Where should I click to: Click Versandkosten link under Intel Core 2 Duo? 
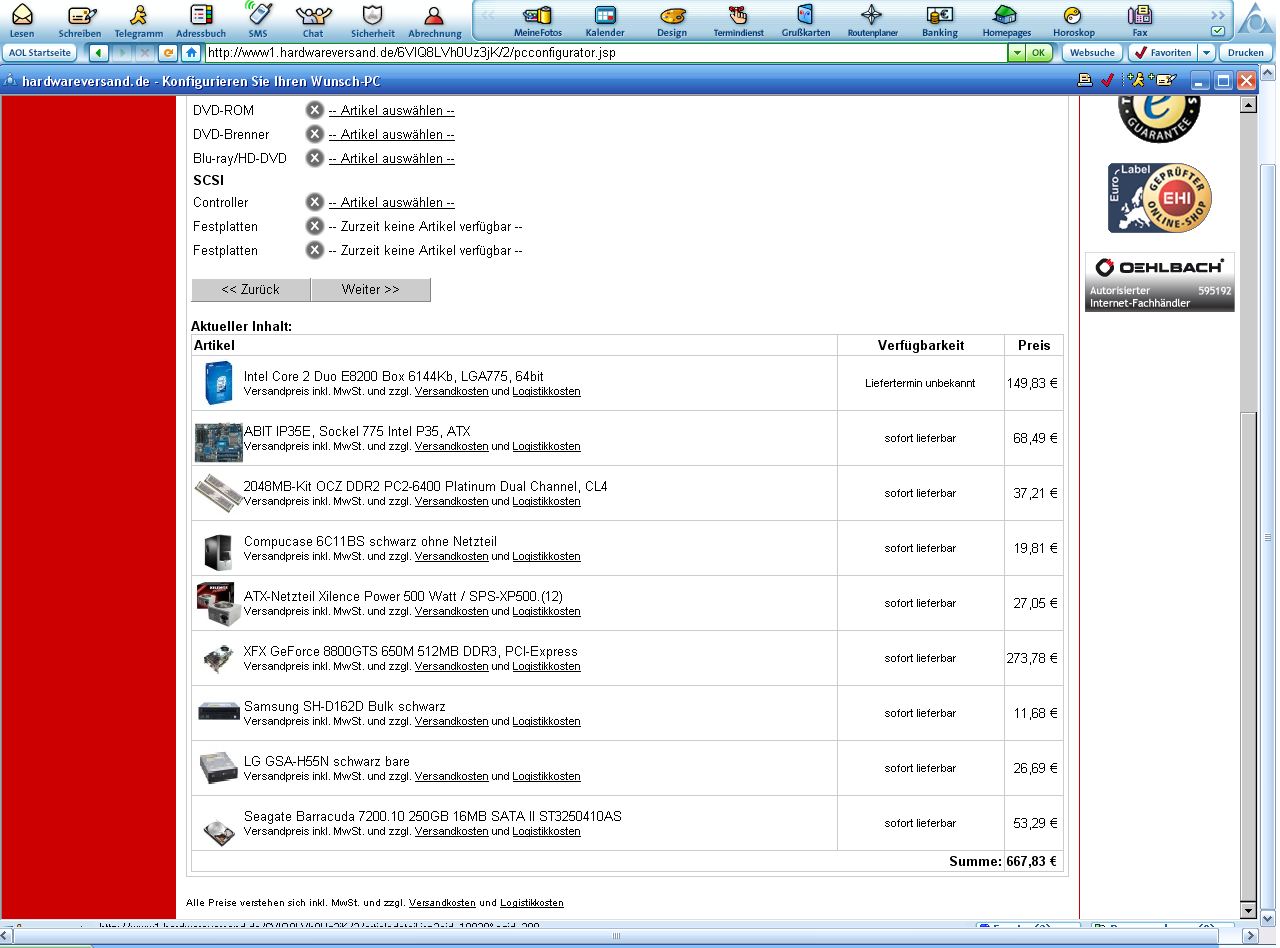tap(452, 391)
